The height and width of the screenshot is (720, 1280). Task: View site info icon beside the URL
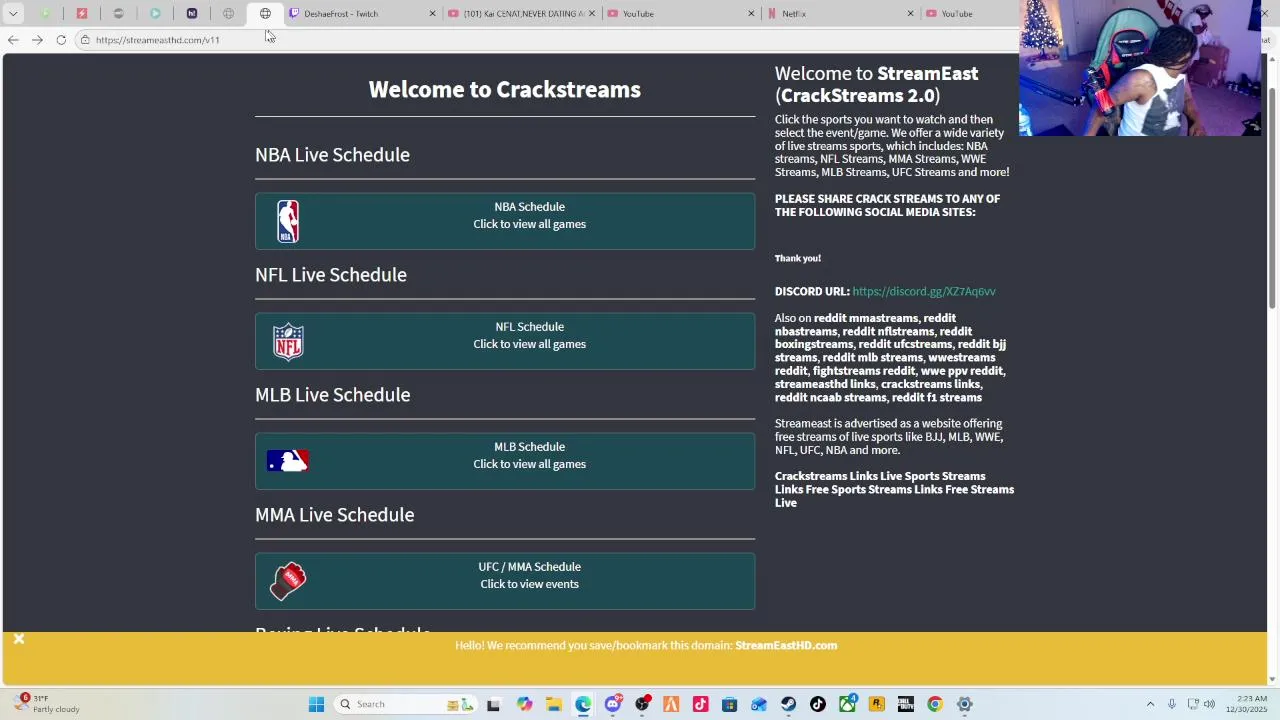pyautogui.click(x=85, y=40)
